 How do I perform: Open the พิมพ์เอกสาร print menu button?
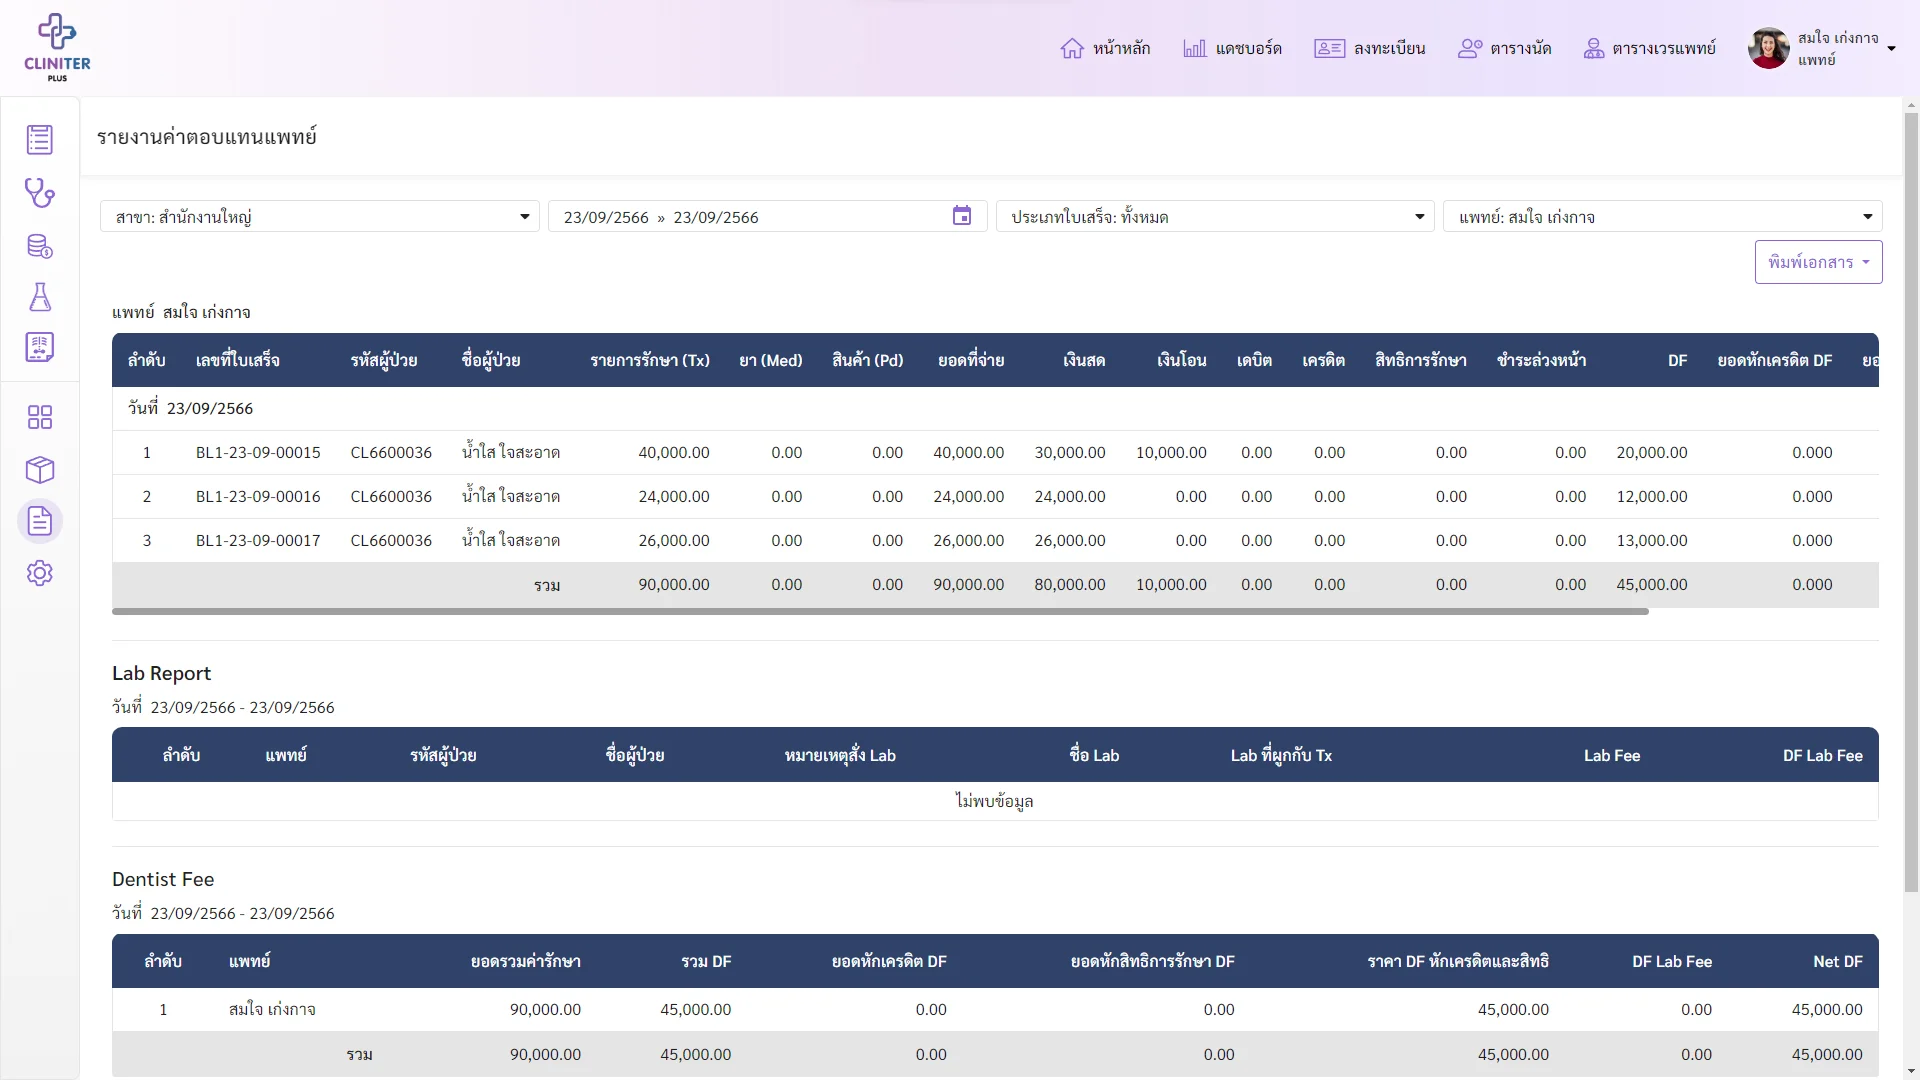click(x=1818, y=262)
